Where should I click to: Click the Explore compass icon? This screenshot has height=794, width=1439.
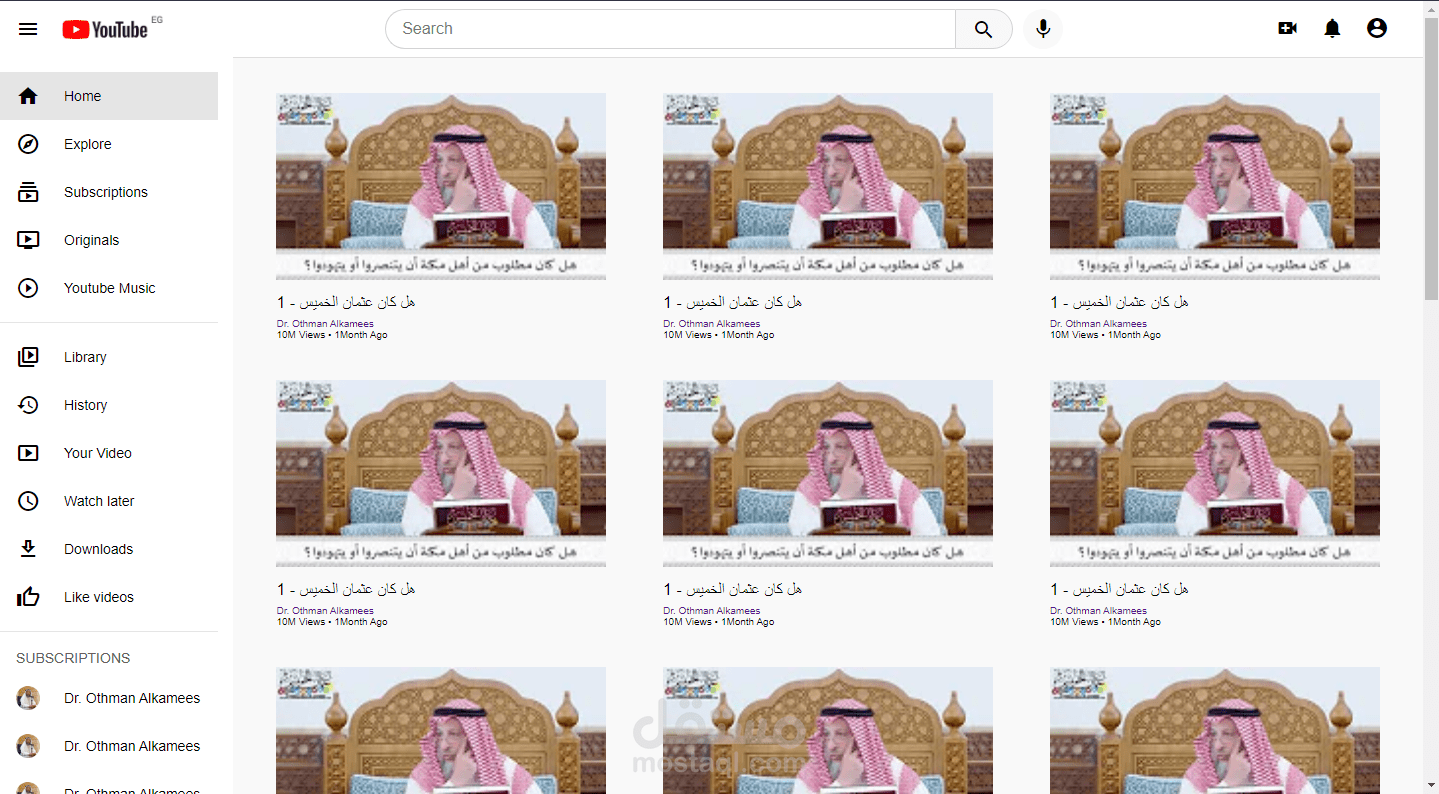pyautogui.click(x=28, y=144)
